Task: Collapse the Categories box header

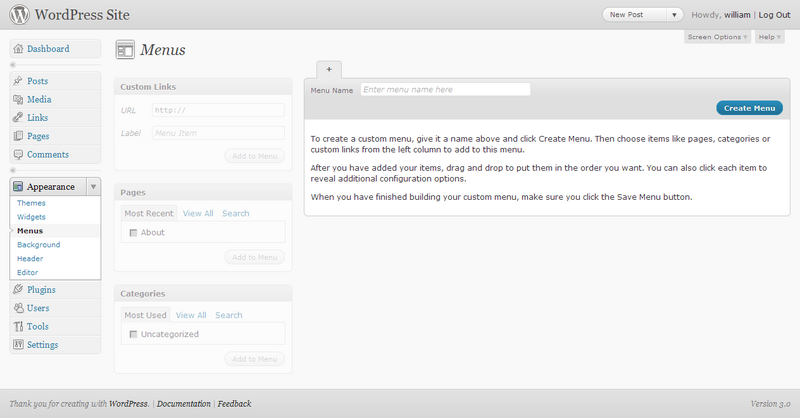Action: [x=203, y=293]
